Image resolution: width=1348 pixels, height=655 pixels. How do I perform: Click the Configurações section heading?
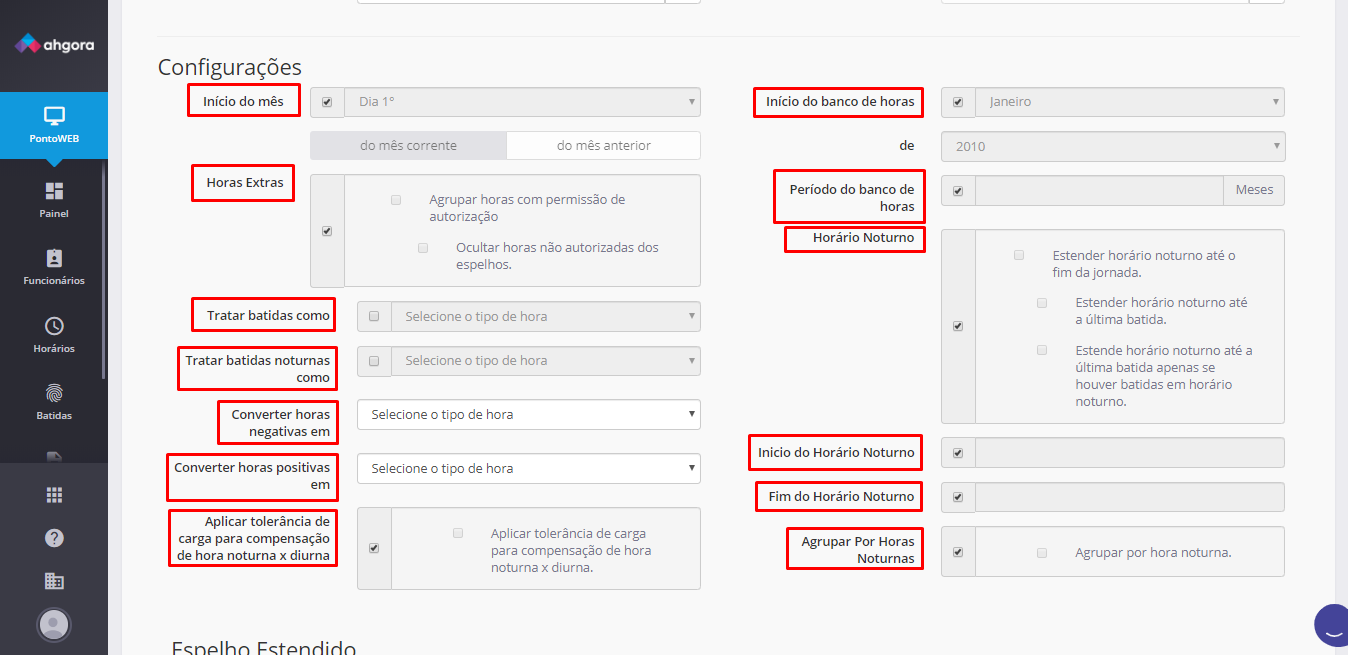pos(230,67)
